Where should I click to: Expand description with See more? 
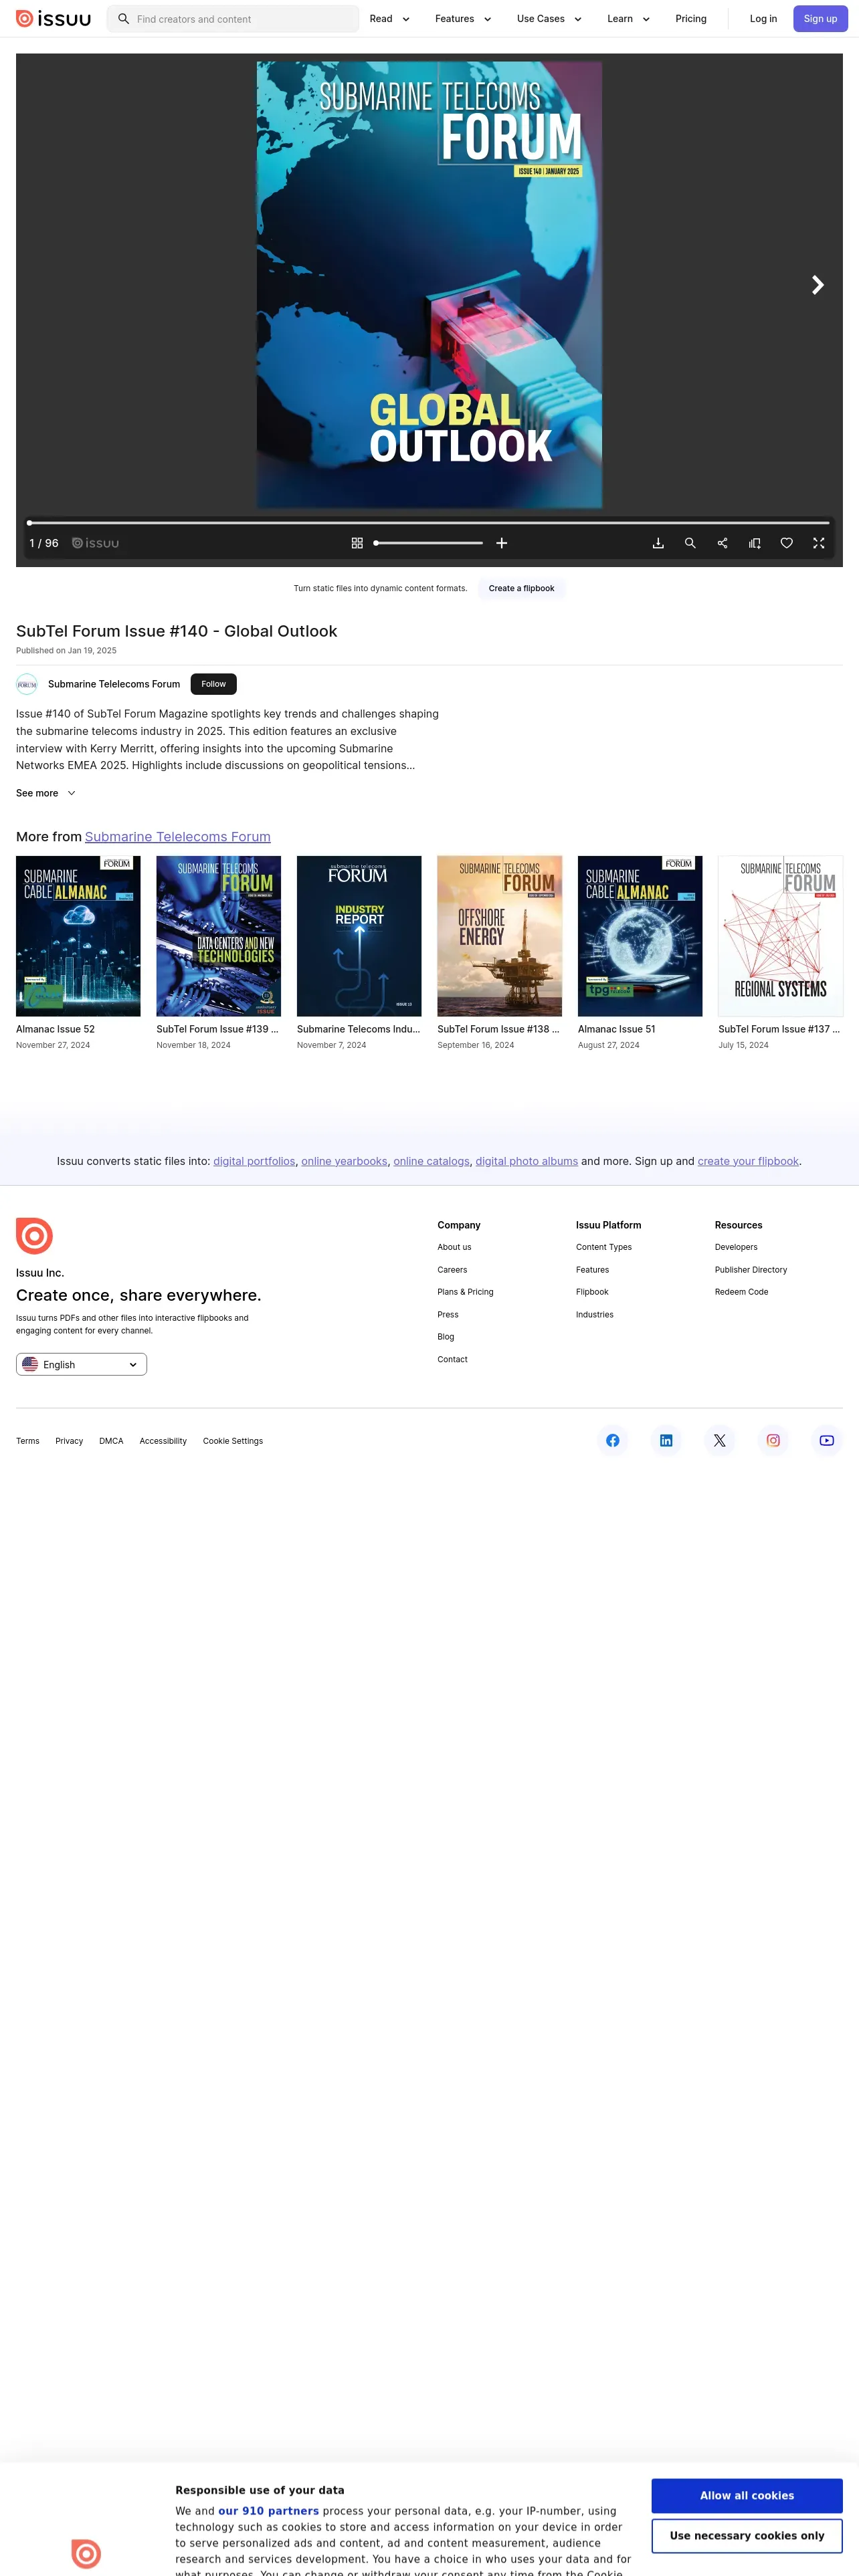45,793
